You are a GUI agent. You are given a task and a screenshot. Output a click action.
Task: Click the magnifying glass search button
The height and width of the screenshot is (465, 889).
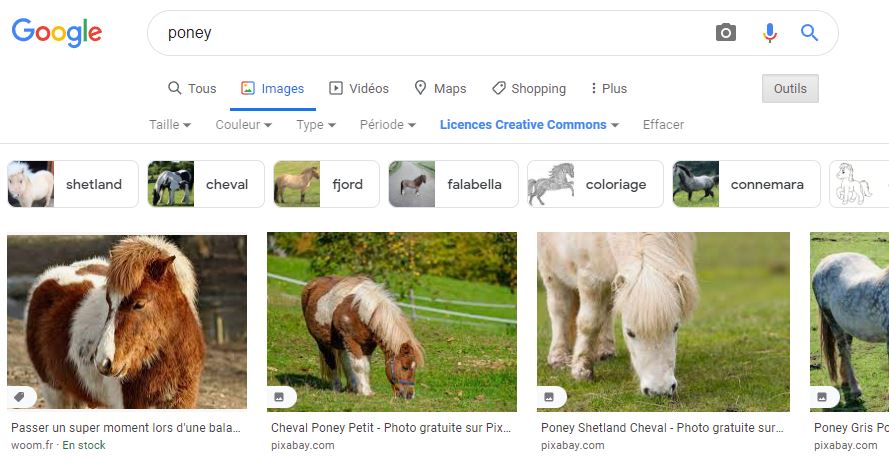click(x=809, y=33)
